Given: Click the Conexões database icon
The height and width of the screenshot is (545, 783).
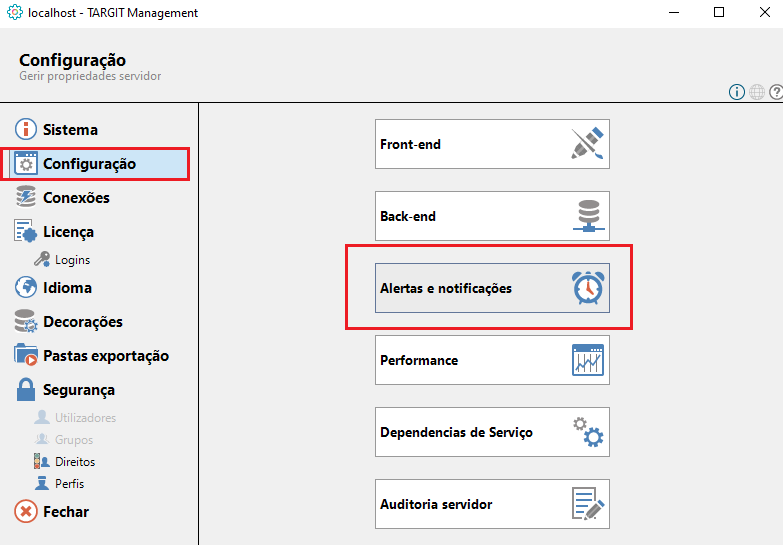Looking at the screenshot, I should (x=25, y=197).
